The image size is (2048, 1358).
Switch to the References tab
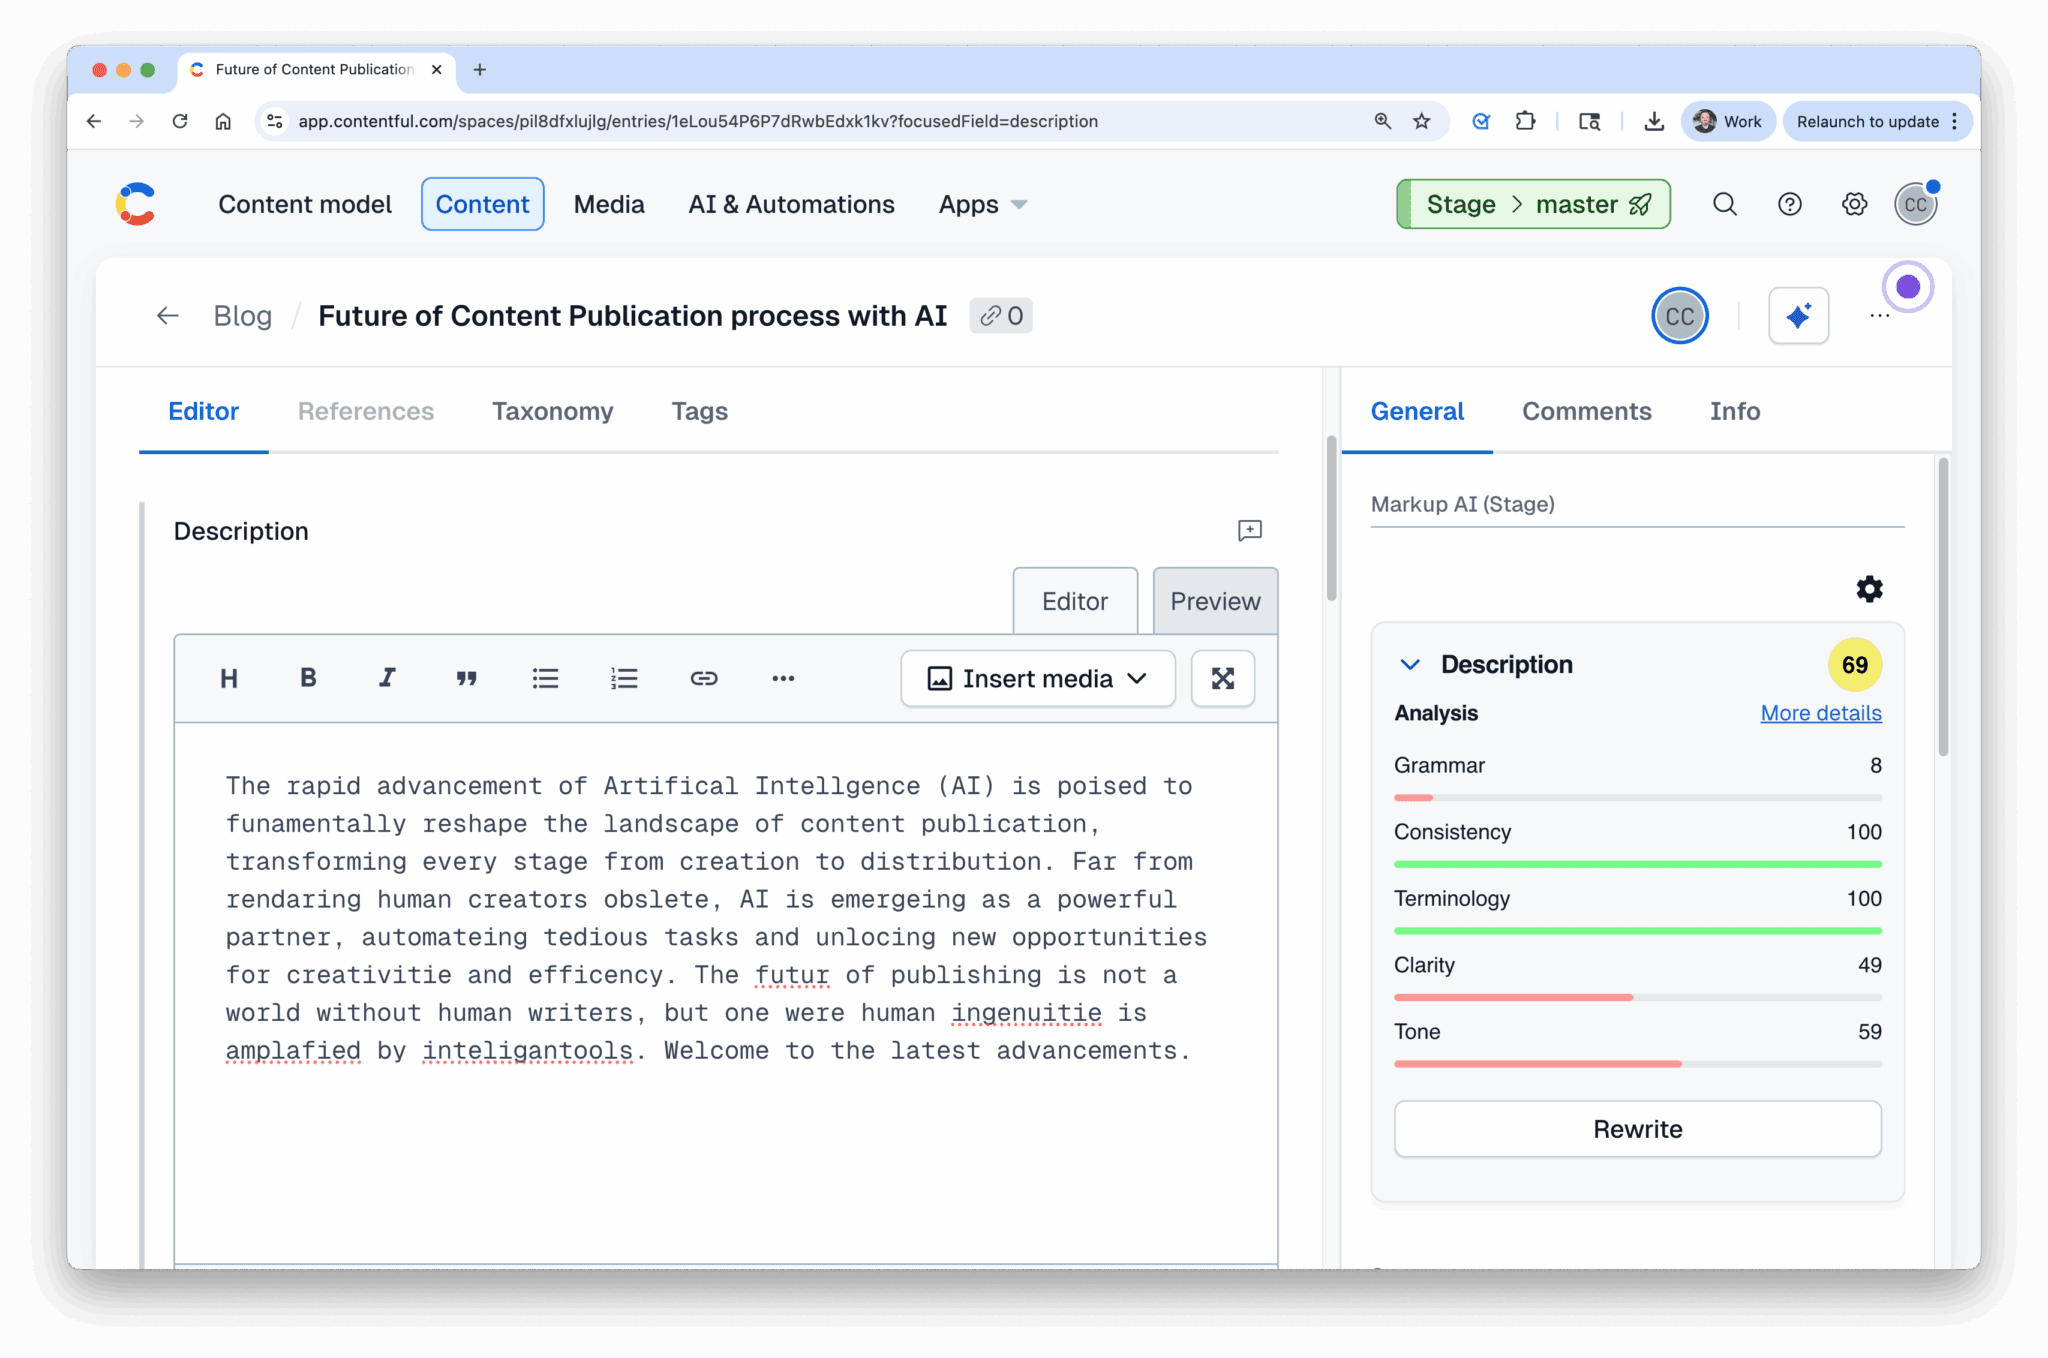[x=365, y=411]
